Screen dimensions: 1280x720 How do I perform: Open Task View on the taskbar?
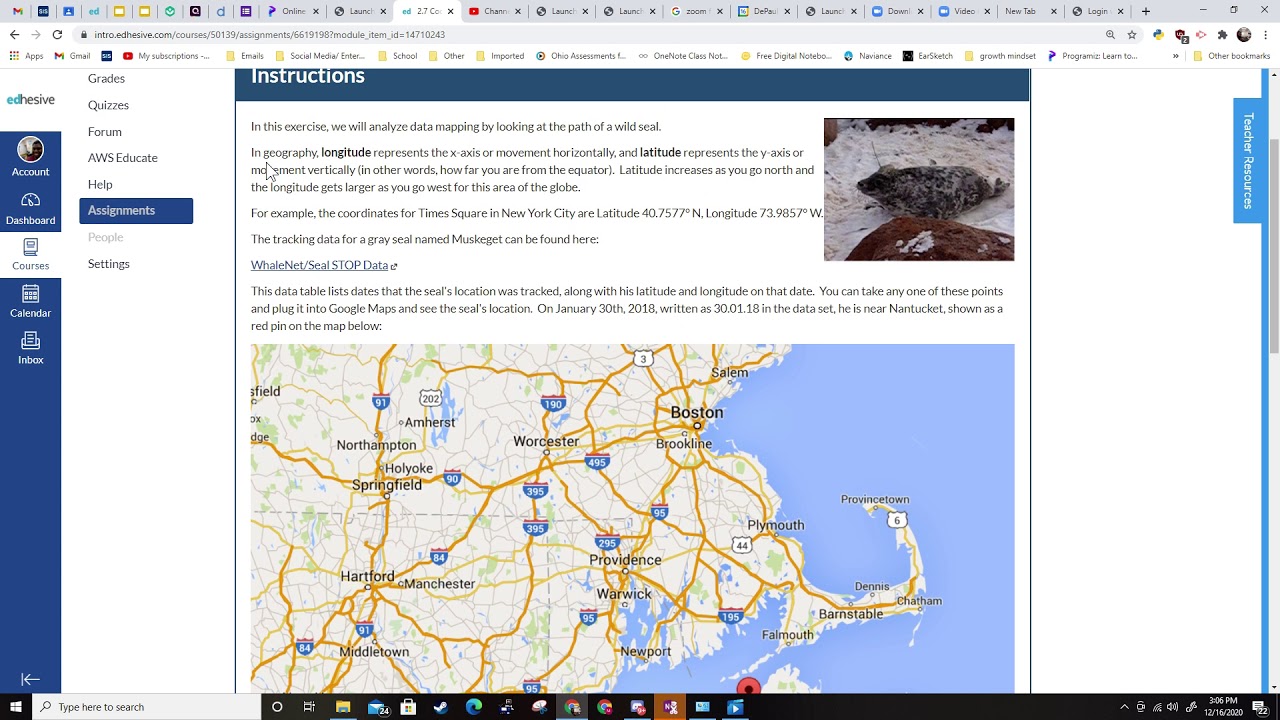pos(309,707)
